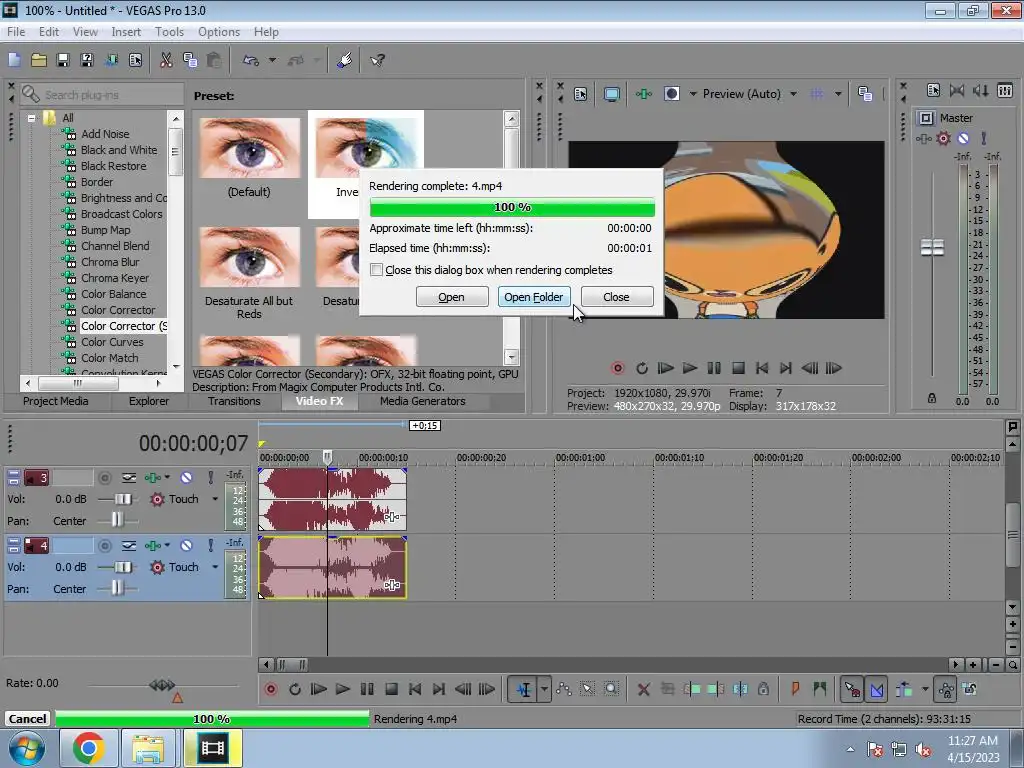The width and height of the screenshot is (1024, 768).
Task: Click the What's This help icon
Action: [377, 60]
